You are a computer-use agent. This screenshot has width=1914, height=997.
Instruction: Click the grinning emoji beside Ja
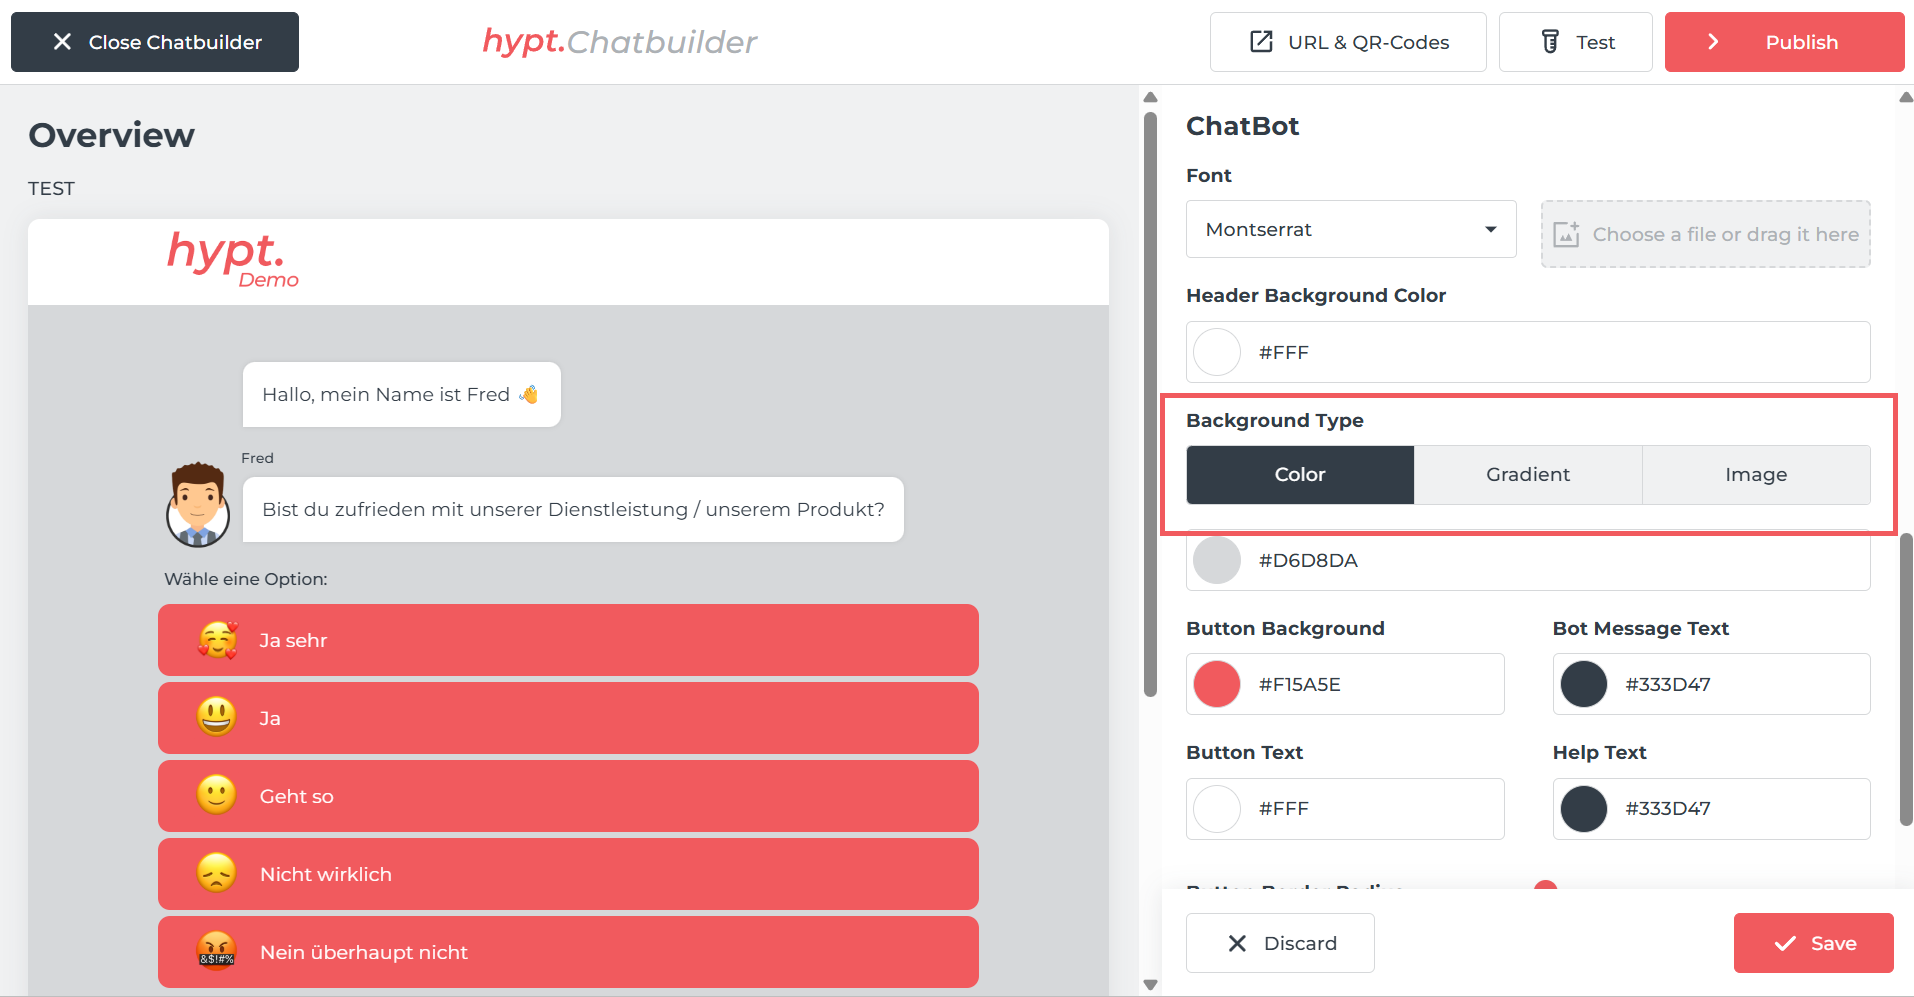click(217, 718)
